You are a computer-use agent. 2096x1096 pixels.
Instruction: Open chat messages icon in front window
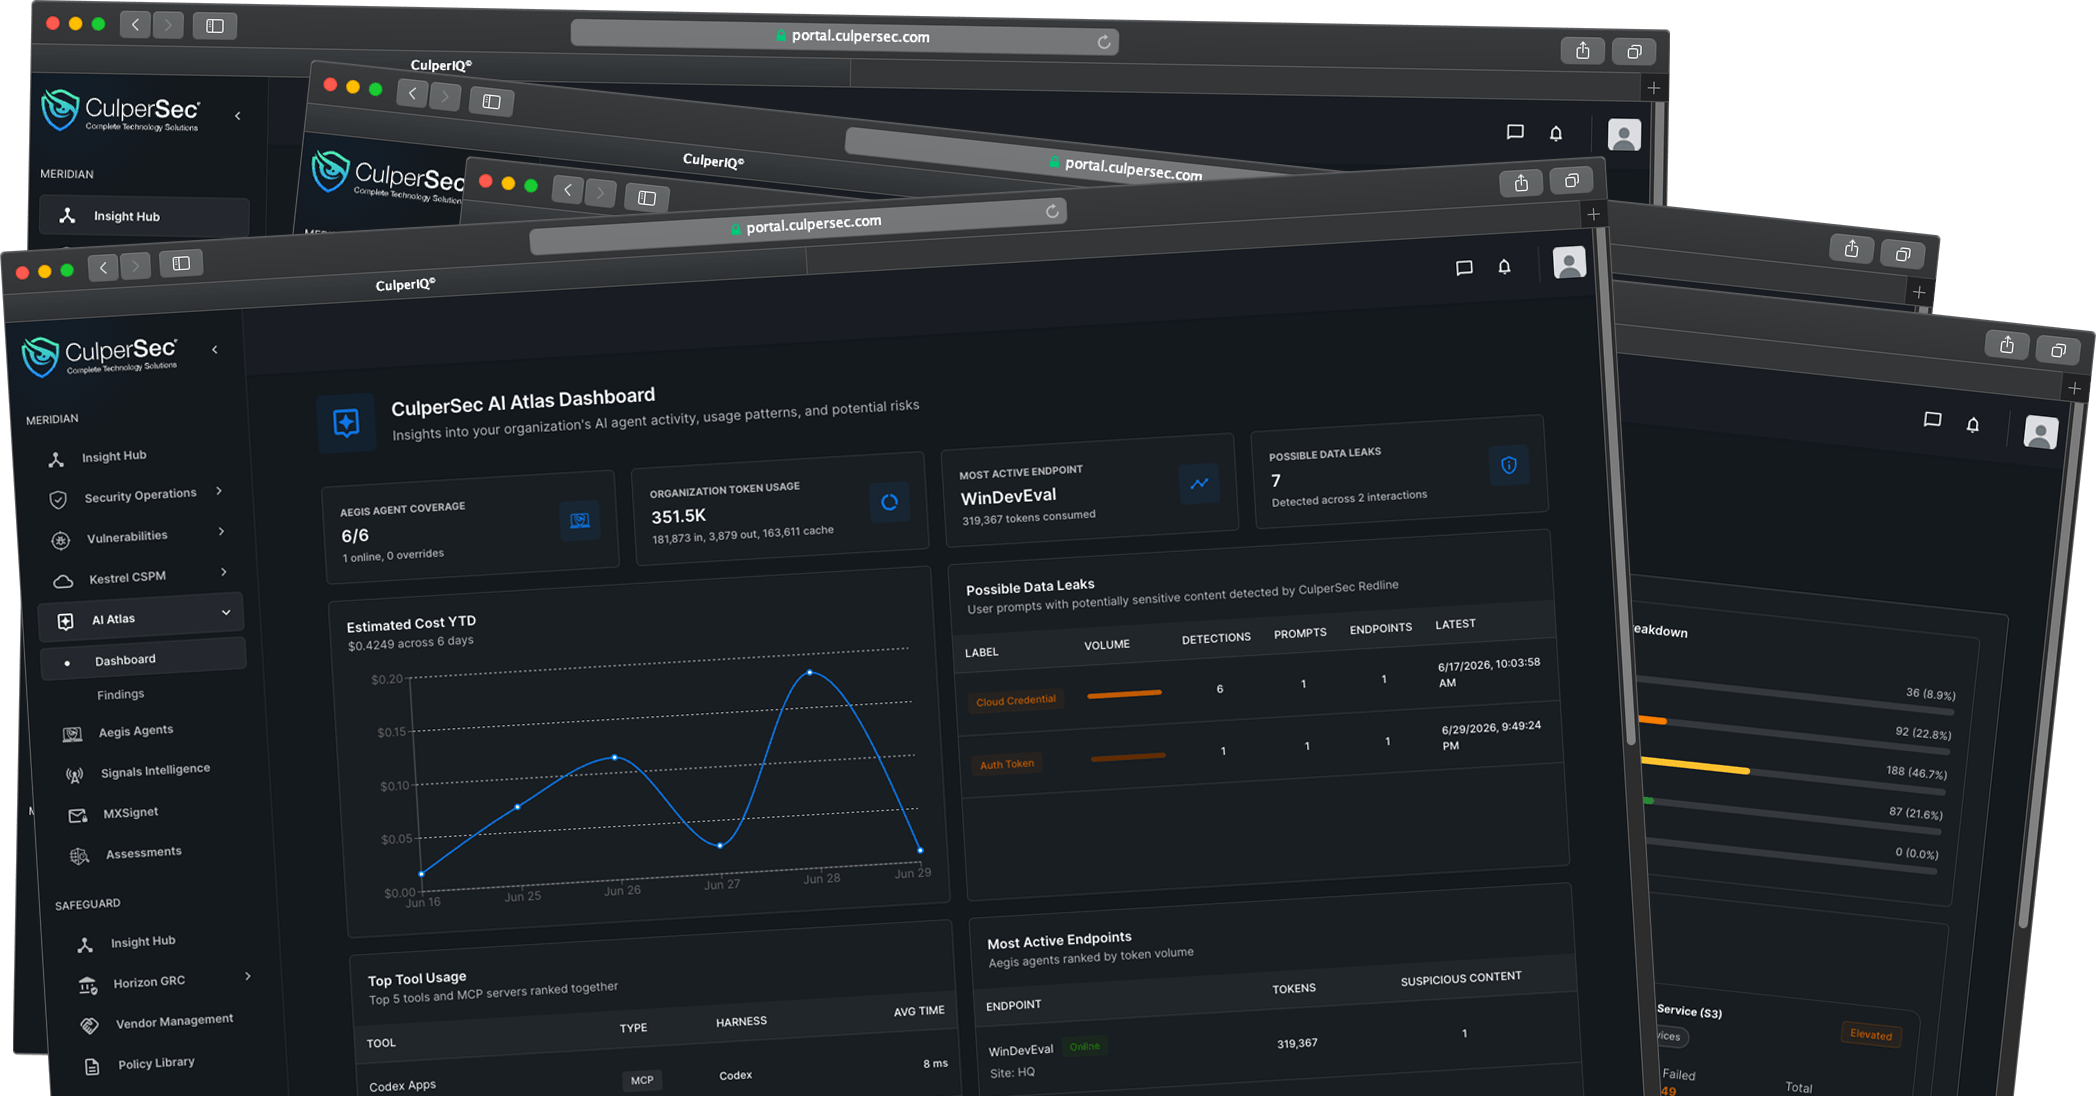point(1464,268)
